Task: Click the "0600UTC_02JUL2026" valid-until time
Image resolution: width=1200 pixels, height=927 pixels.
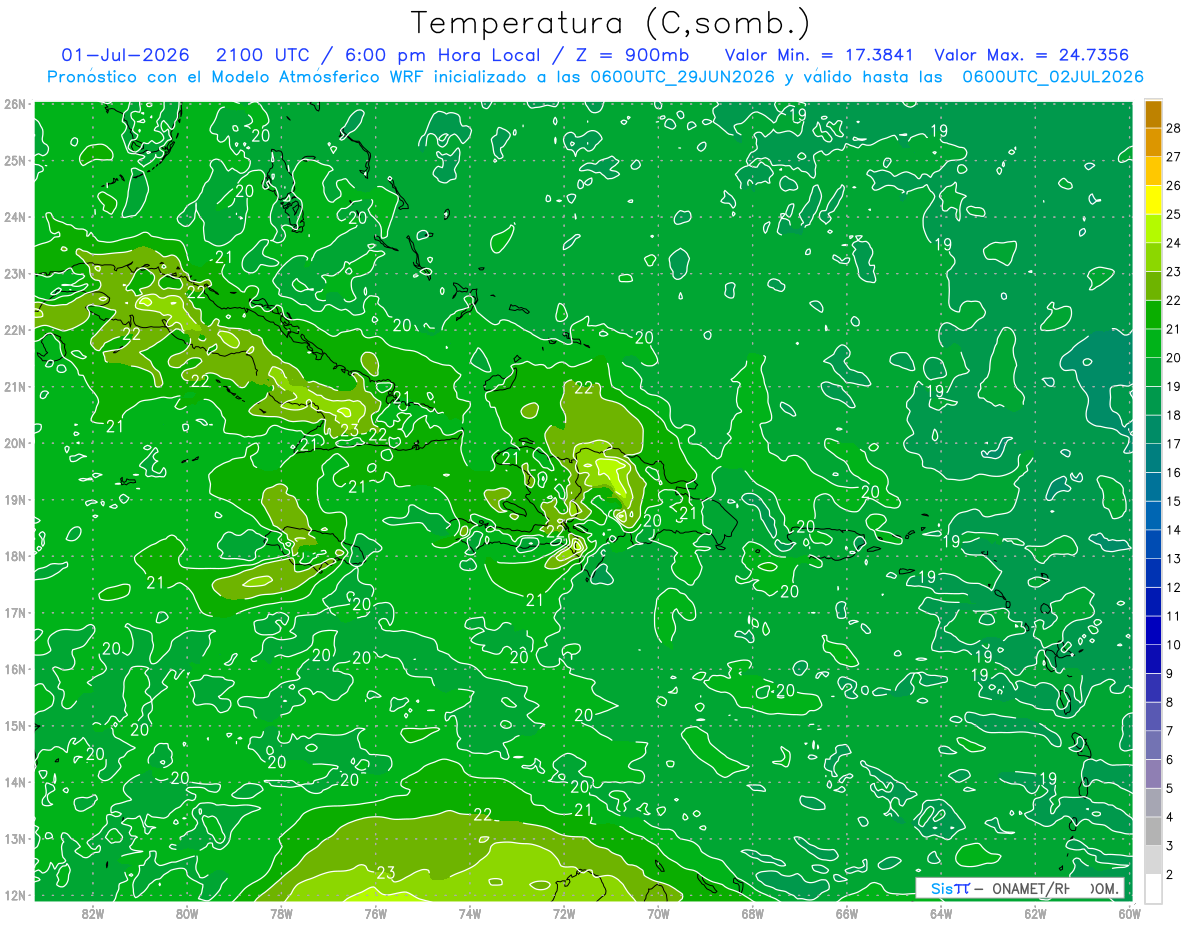Action: pos(1053,77)
